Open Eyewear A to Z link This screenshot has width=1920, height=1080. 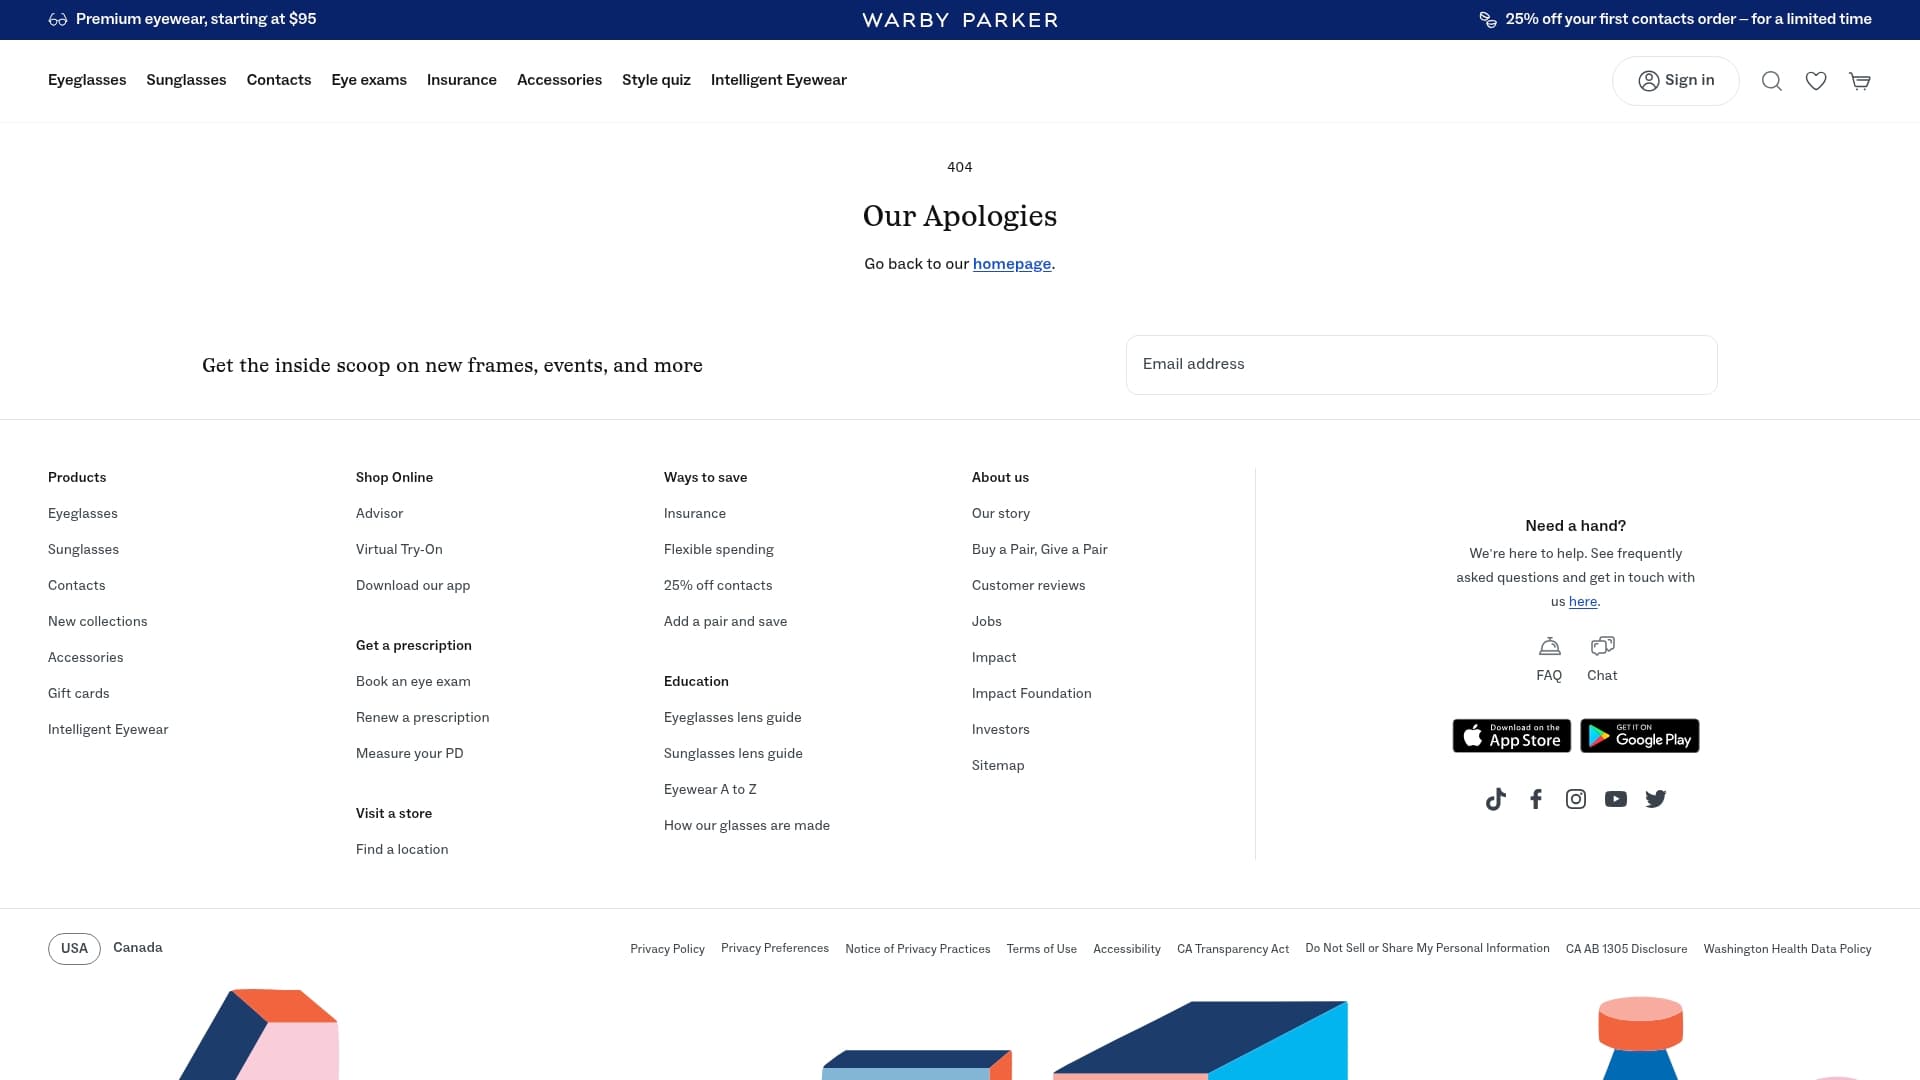[x=710, y=790]
